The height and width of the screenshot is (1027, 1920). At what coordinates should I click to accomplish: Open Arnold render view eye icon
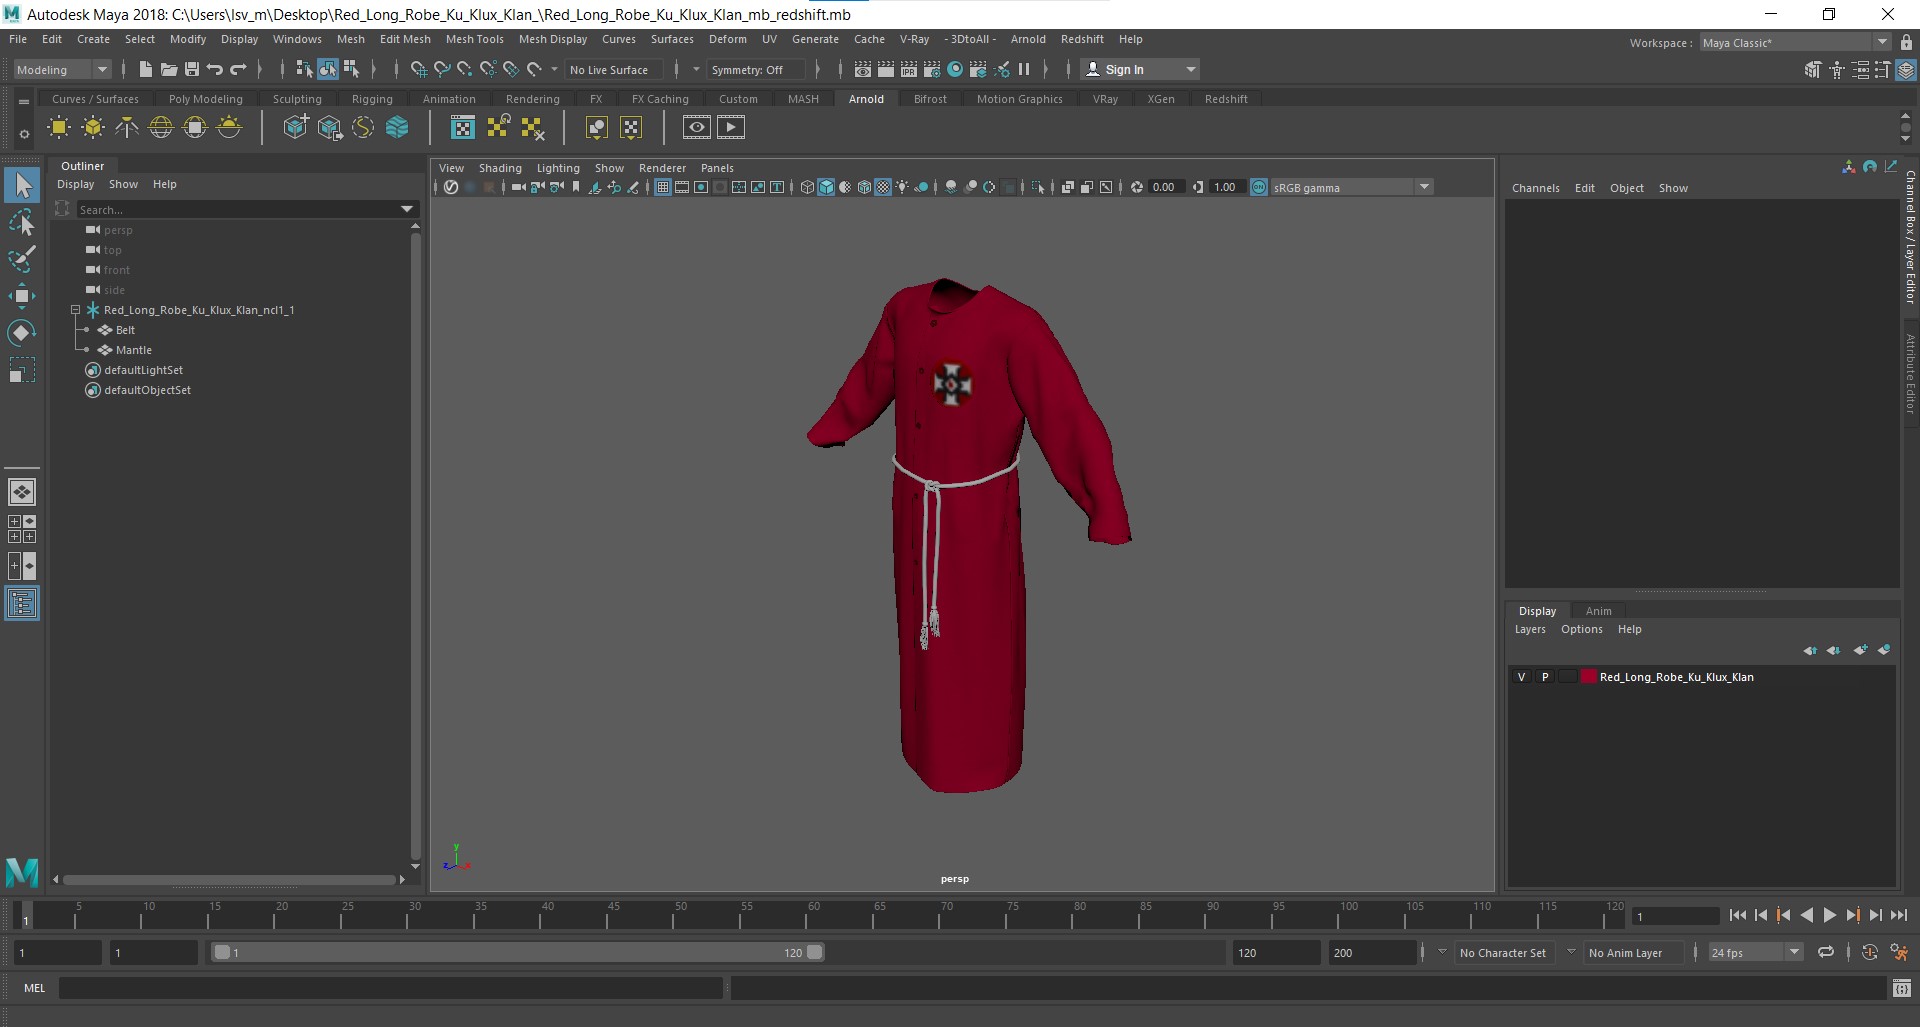tap(697, 127)
